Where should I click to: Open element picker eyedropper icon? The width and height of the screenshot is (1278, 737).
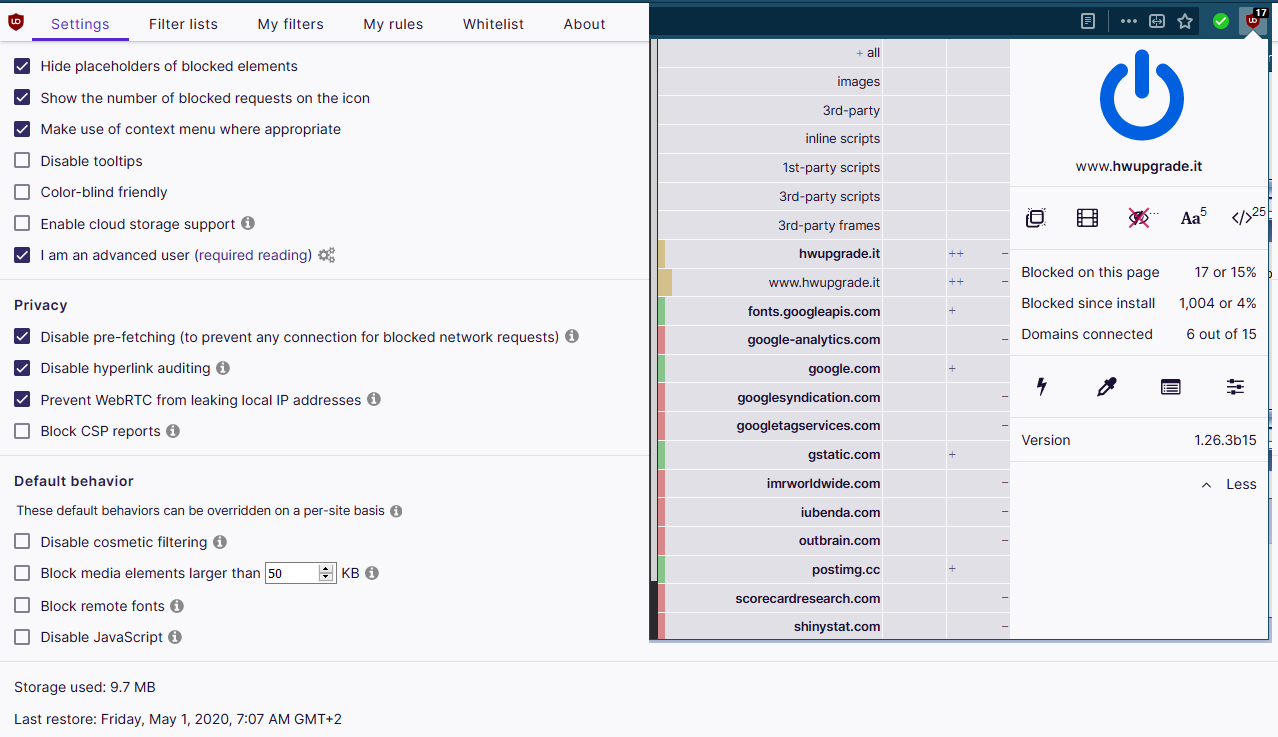pyautogui.click(x=1106, y=387)
